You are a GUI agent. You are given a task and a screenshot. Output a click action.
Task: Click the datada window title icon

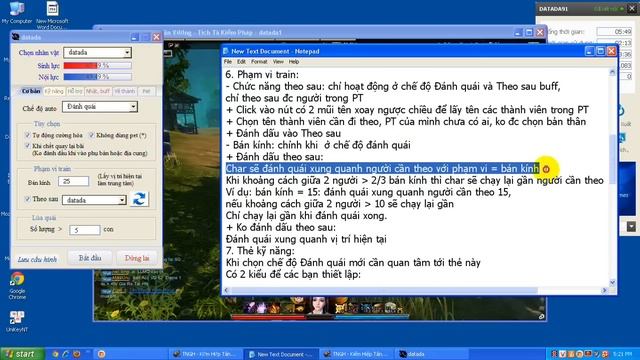(16, 37)
